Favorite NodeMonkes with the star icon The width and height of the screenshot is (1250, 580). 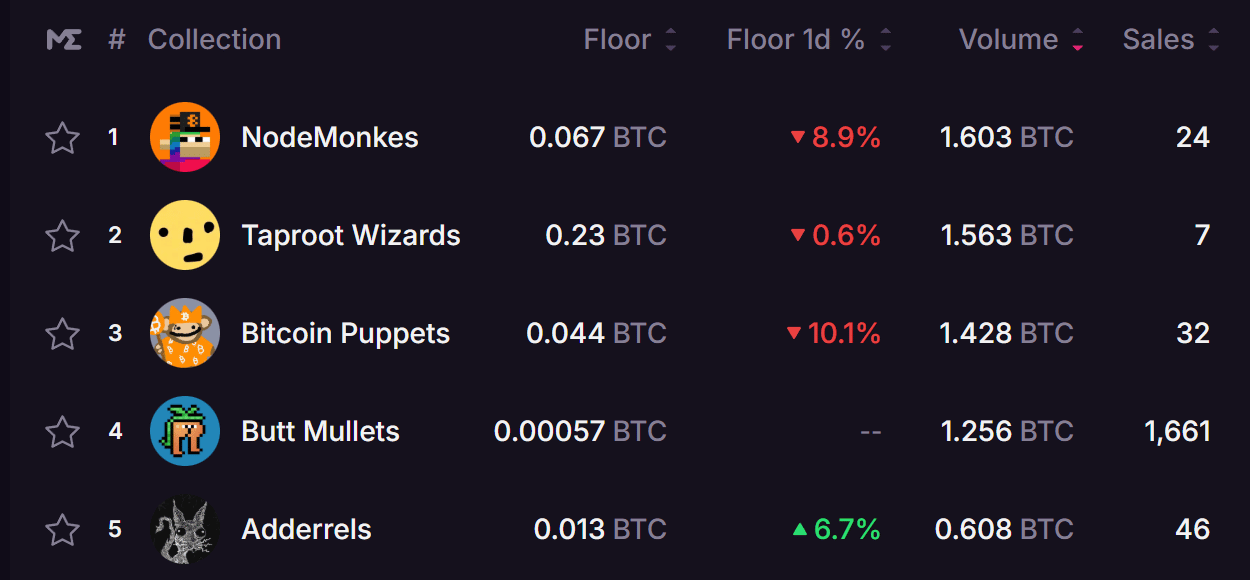pyautogui.click(x=63, y=137)
